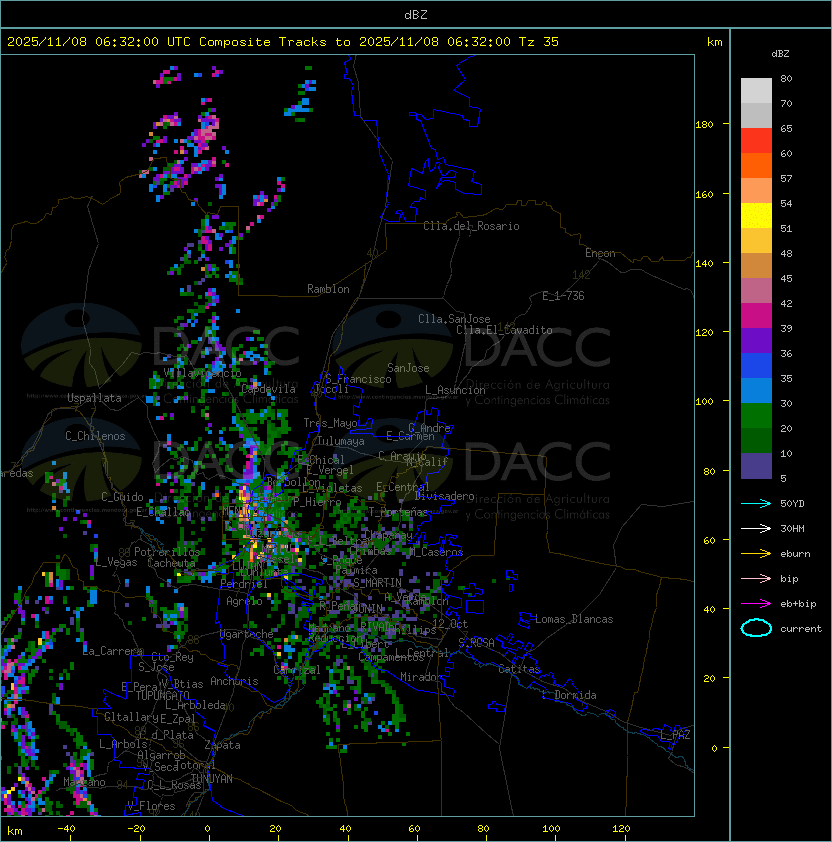Click the 'dBZ' title at the top
The width and height of the screenshot is (832, 842).
click(x=416, y=14)
